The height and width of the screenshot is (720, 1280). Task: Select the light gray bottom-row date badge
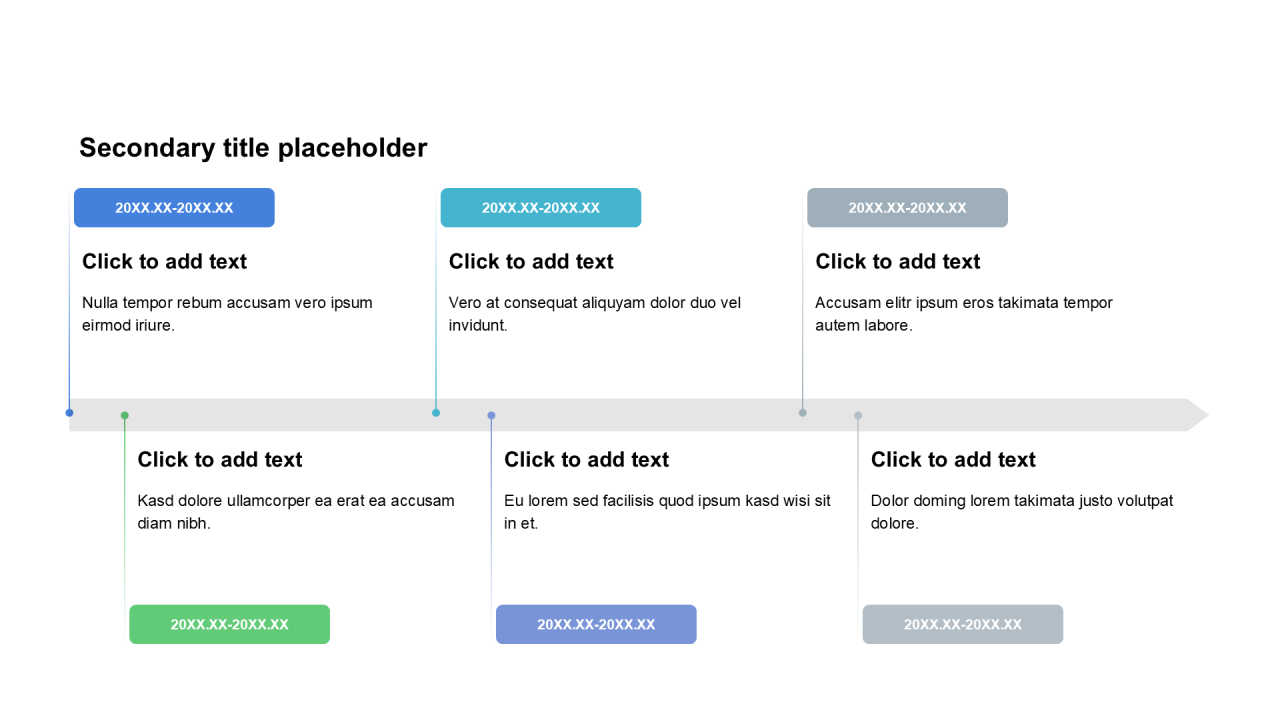pyautogui.click(x=963, y=624)
